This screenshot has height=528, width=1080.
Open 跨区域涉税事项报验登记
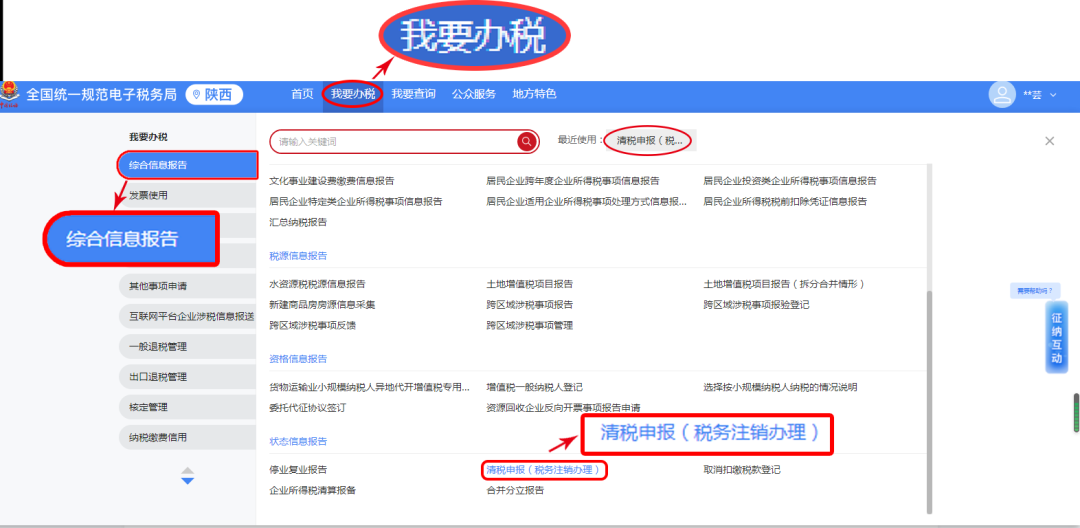[756, 304]
